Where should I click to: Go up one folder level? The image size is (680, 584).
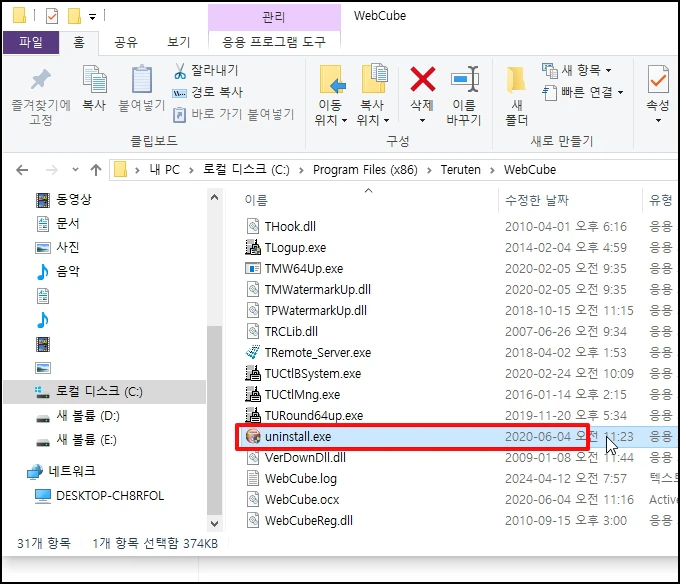click(x=96, y=170)
